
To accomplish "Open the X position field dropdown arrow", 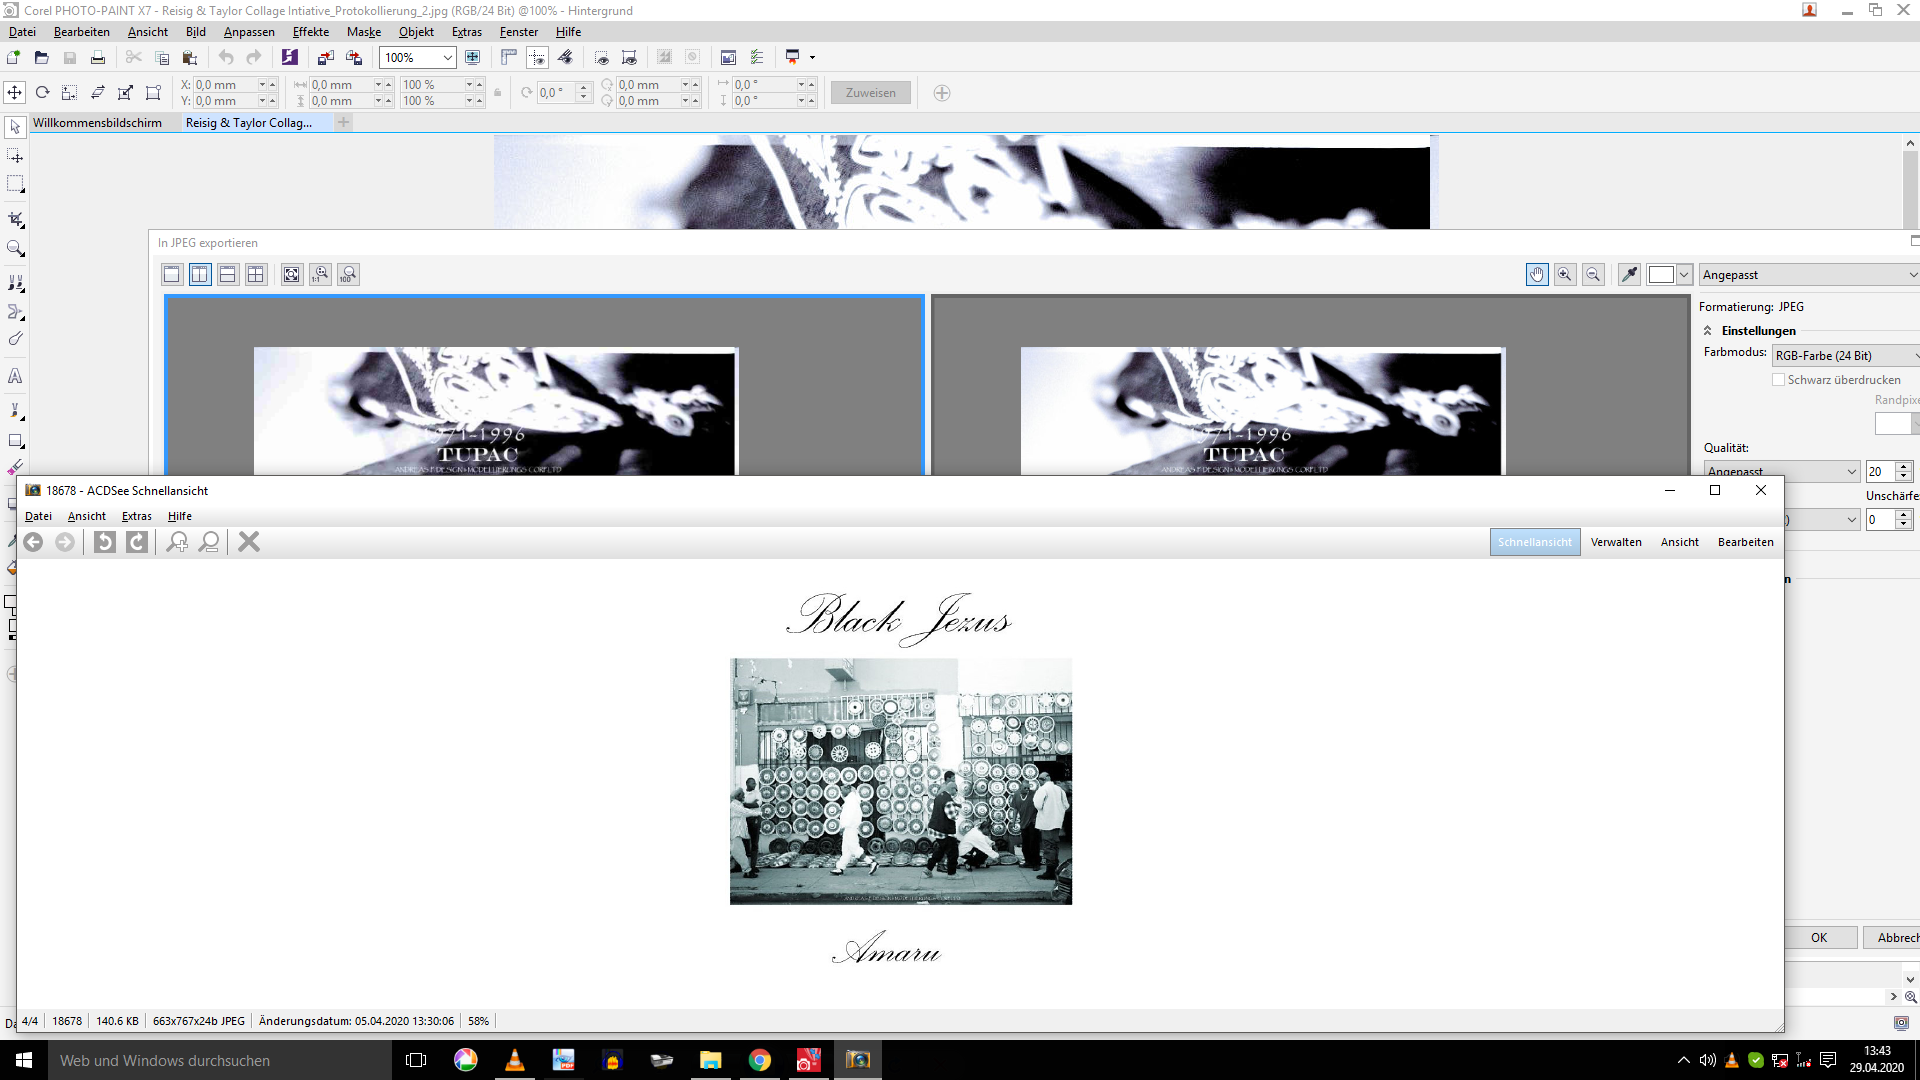I will [x=263, y=85].
